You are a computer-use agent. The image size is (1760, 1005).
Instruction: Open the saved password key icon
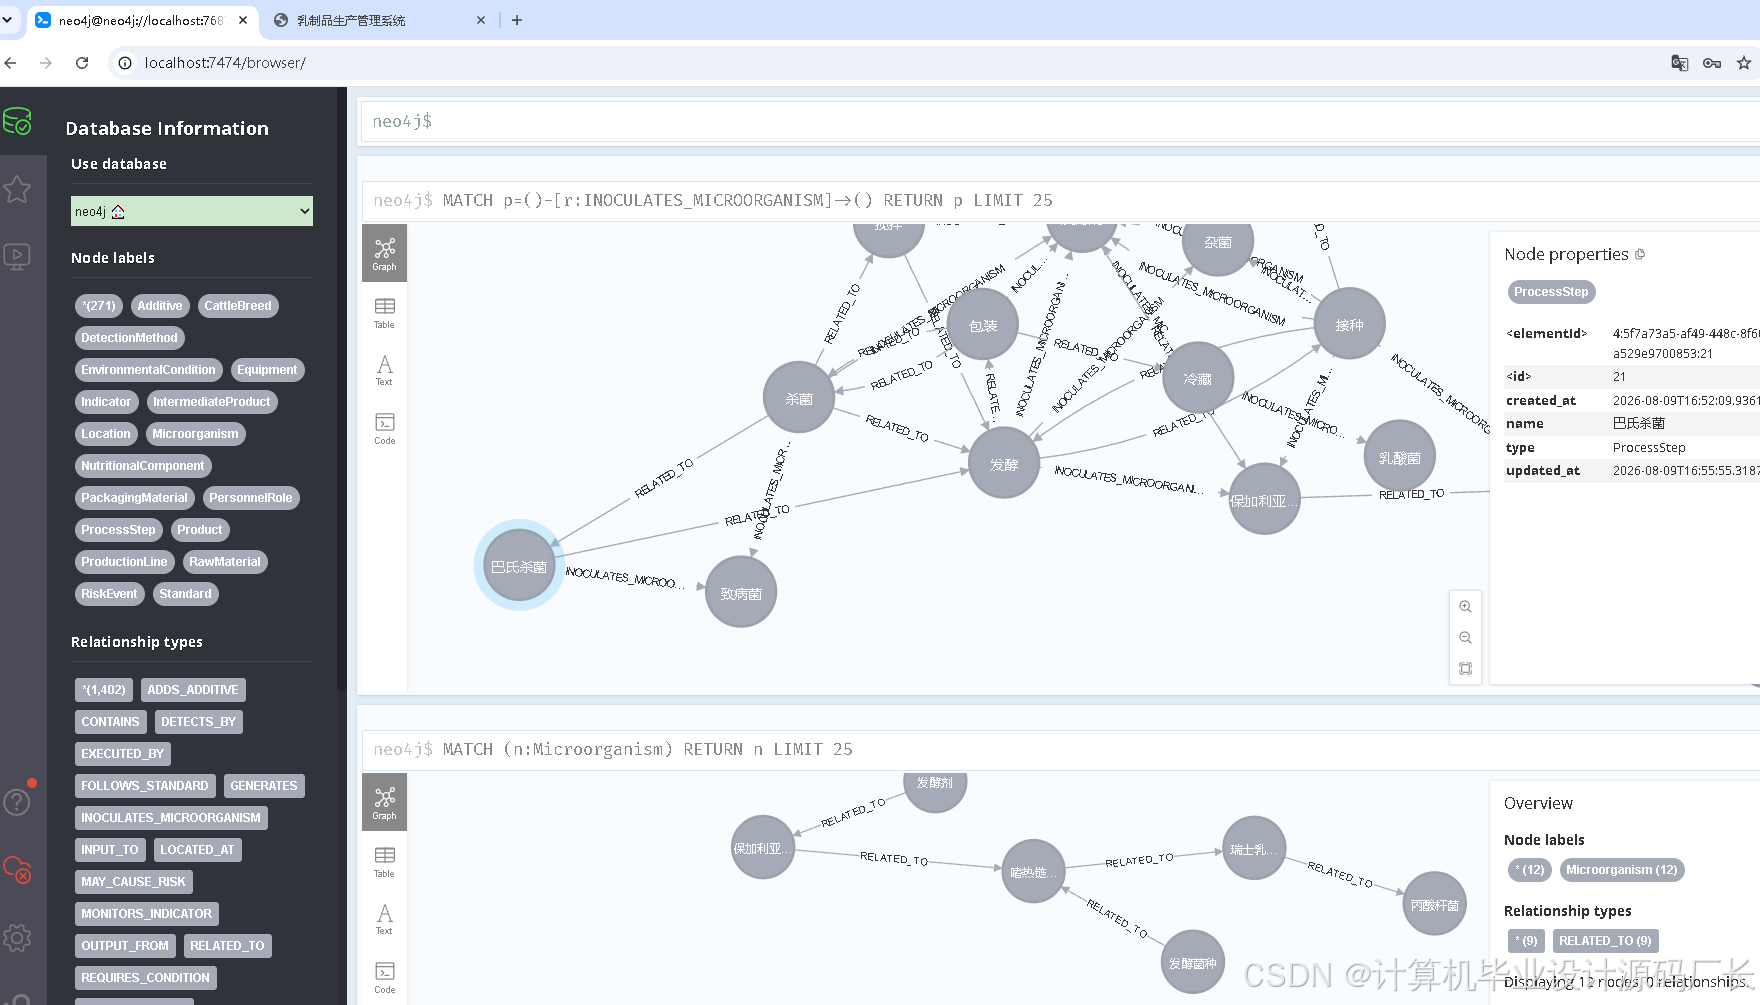click(1712, 63)
